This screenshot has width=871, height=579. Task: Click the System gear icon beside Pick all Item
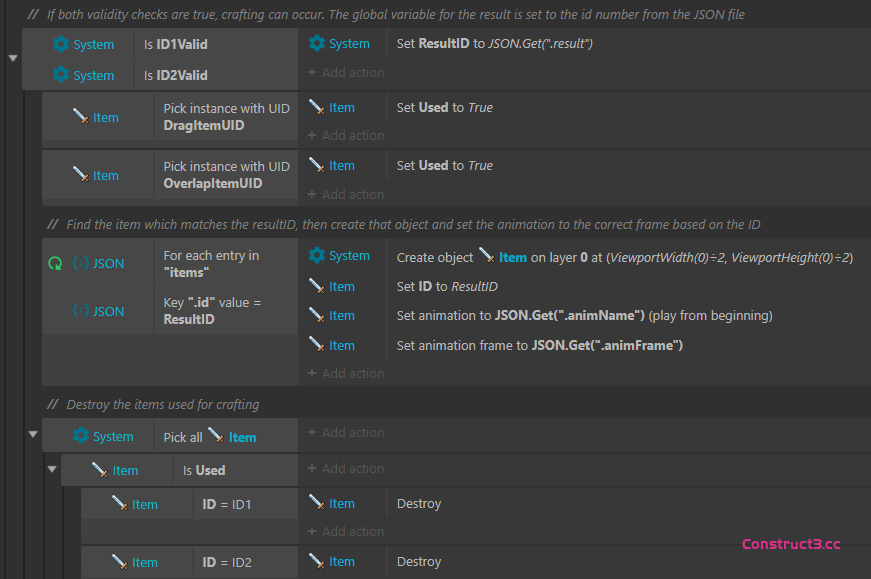(81, 436)
